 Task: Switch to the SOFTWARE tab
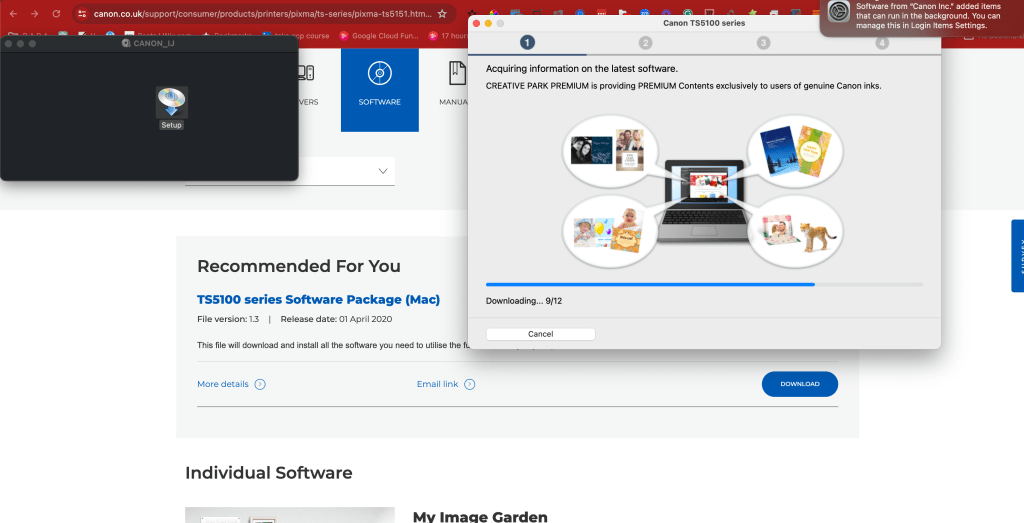pyautogui.click(x=379, y=89)
